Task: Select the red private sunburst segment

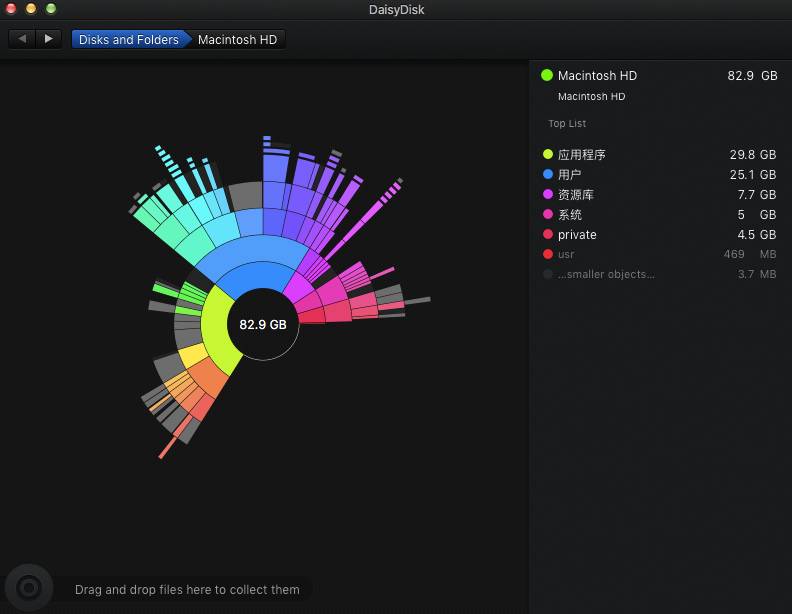Action: tap(311, 317)
